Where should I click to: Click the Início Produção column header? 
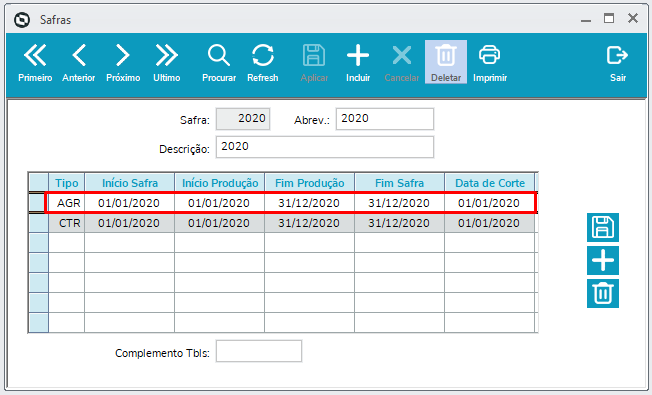(x=220, y=183)
